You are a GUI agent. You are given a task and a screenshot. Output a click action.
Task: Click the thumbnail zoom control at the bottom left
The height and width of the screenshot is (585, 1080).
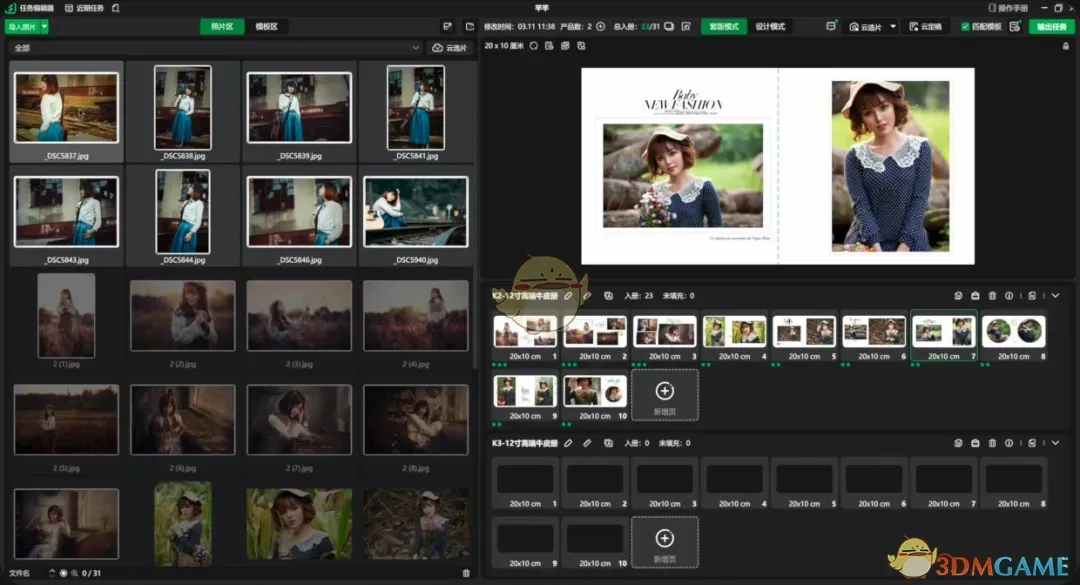tap(74, 573)
